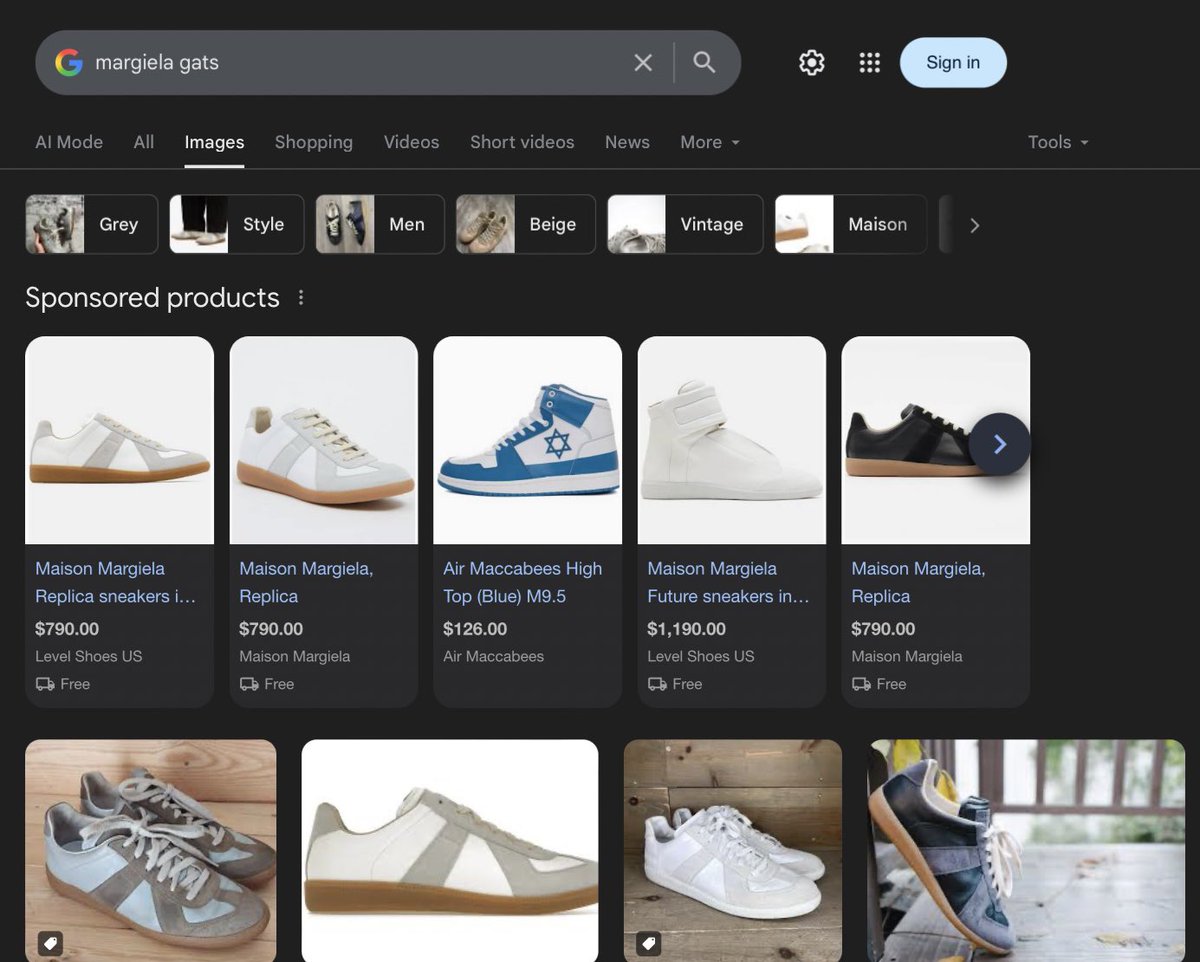The image size is (1200, 962).
Task: Expand the Tools dropdown
Action: [1058, 142]
